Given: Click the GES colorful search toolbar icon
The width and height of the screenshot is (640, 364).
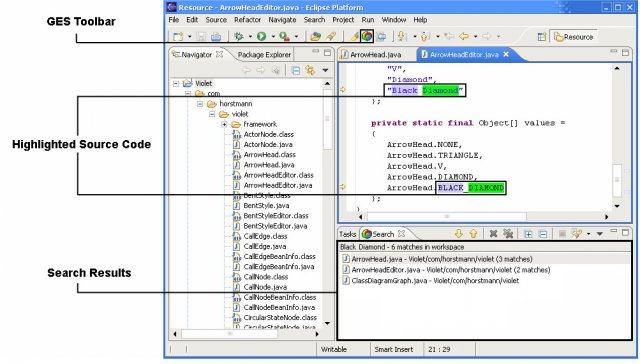Looking at the screenshot, I should point(367,36).
